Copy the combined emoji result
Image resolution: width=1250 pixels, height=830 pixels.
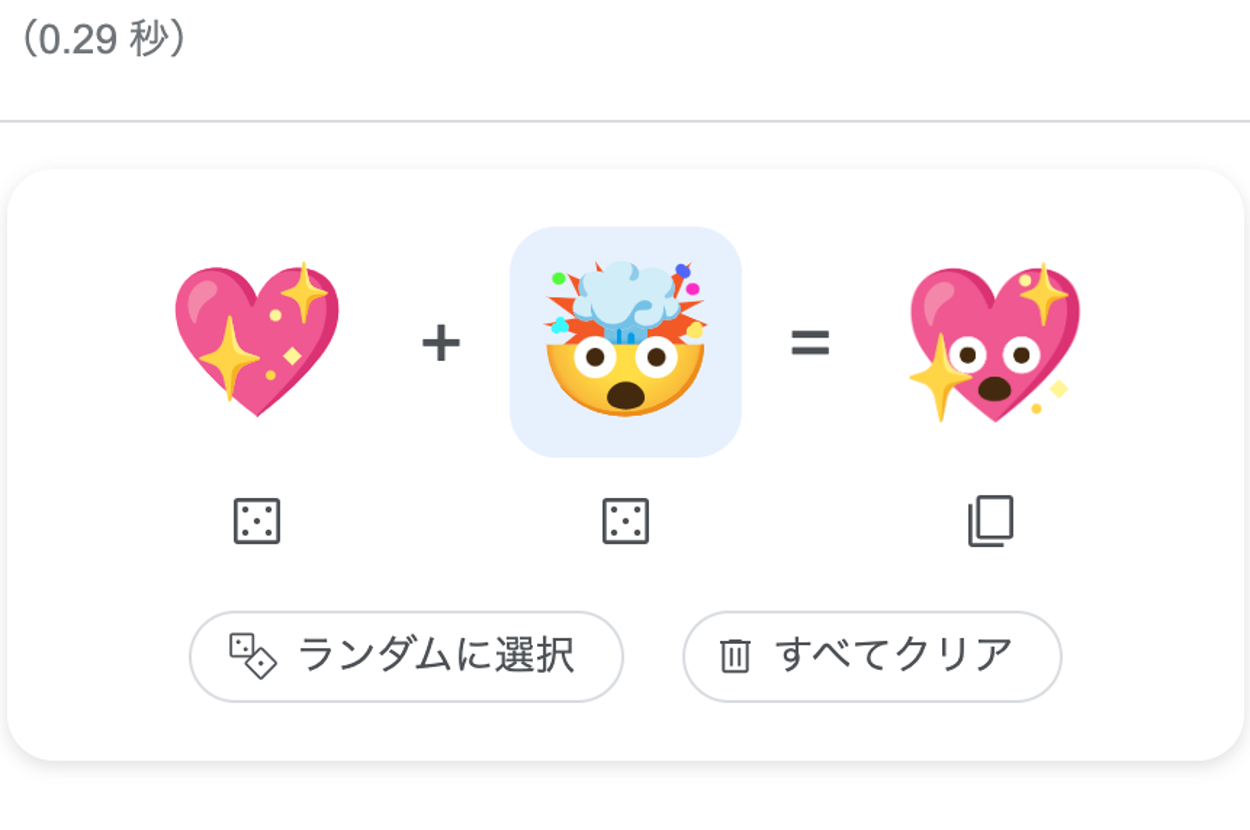[991, 522]
